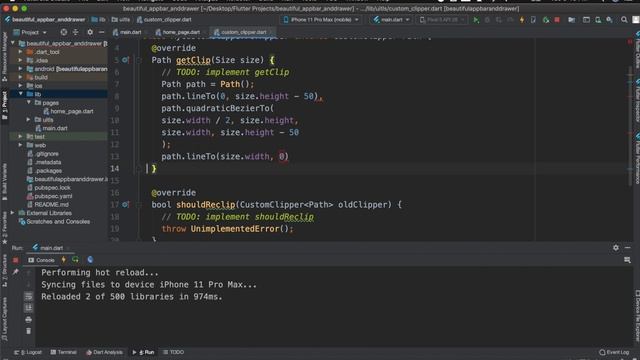640x360 pixels.
Task: Click override gutter icon on shouldReclip line
Action: click(125, 204)
